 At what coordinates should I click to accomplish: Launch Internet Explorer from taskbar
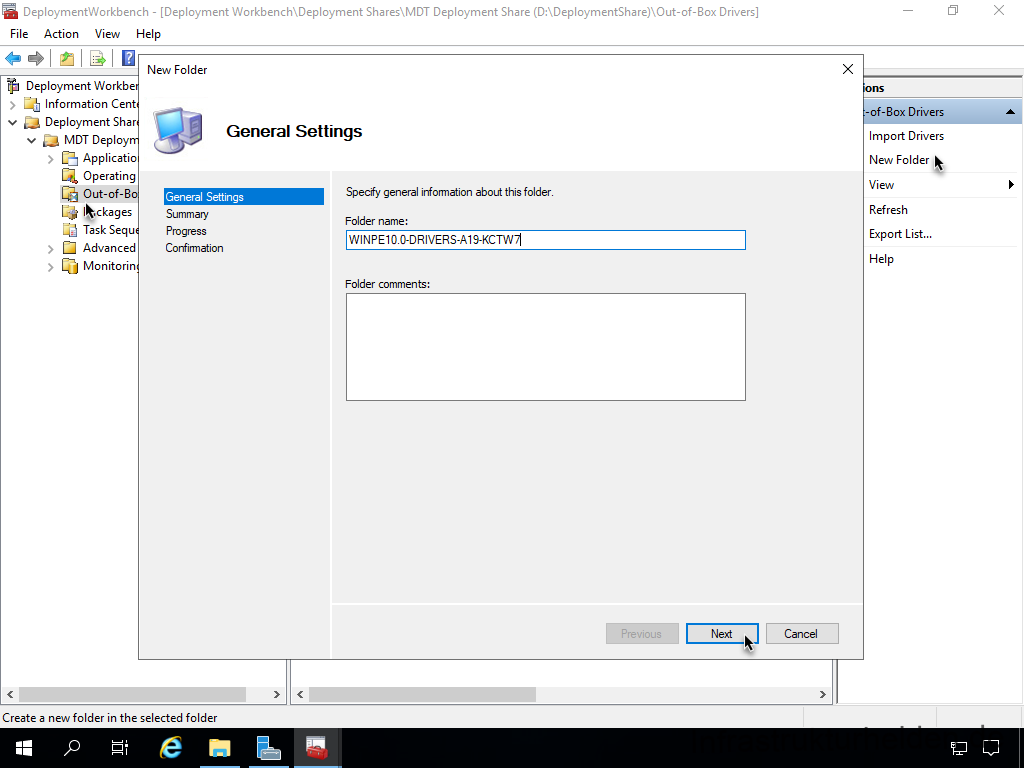171,748
